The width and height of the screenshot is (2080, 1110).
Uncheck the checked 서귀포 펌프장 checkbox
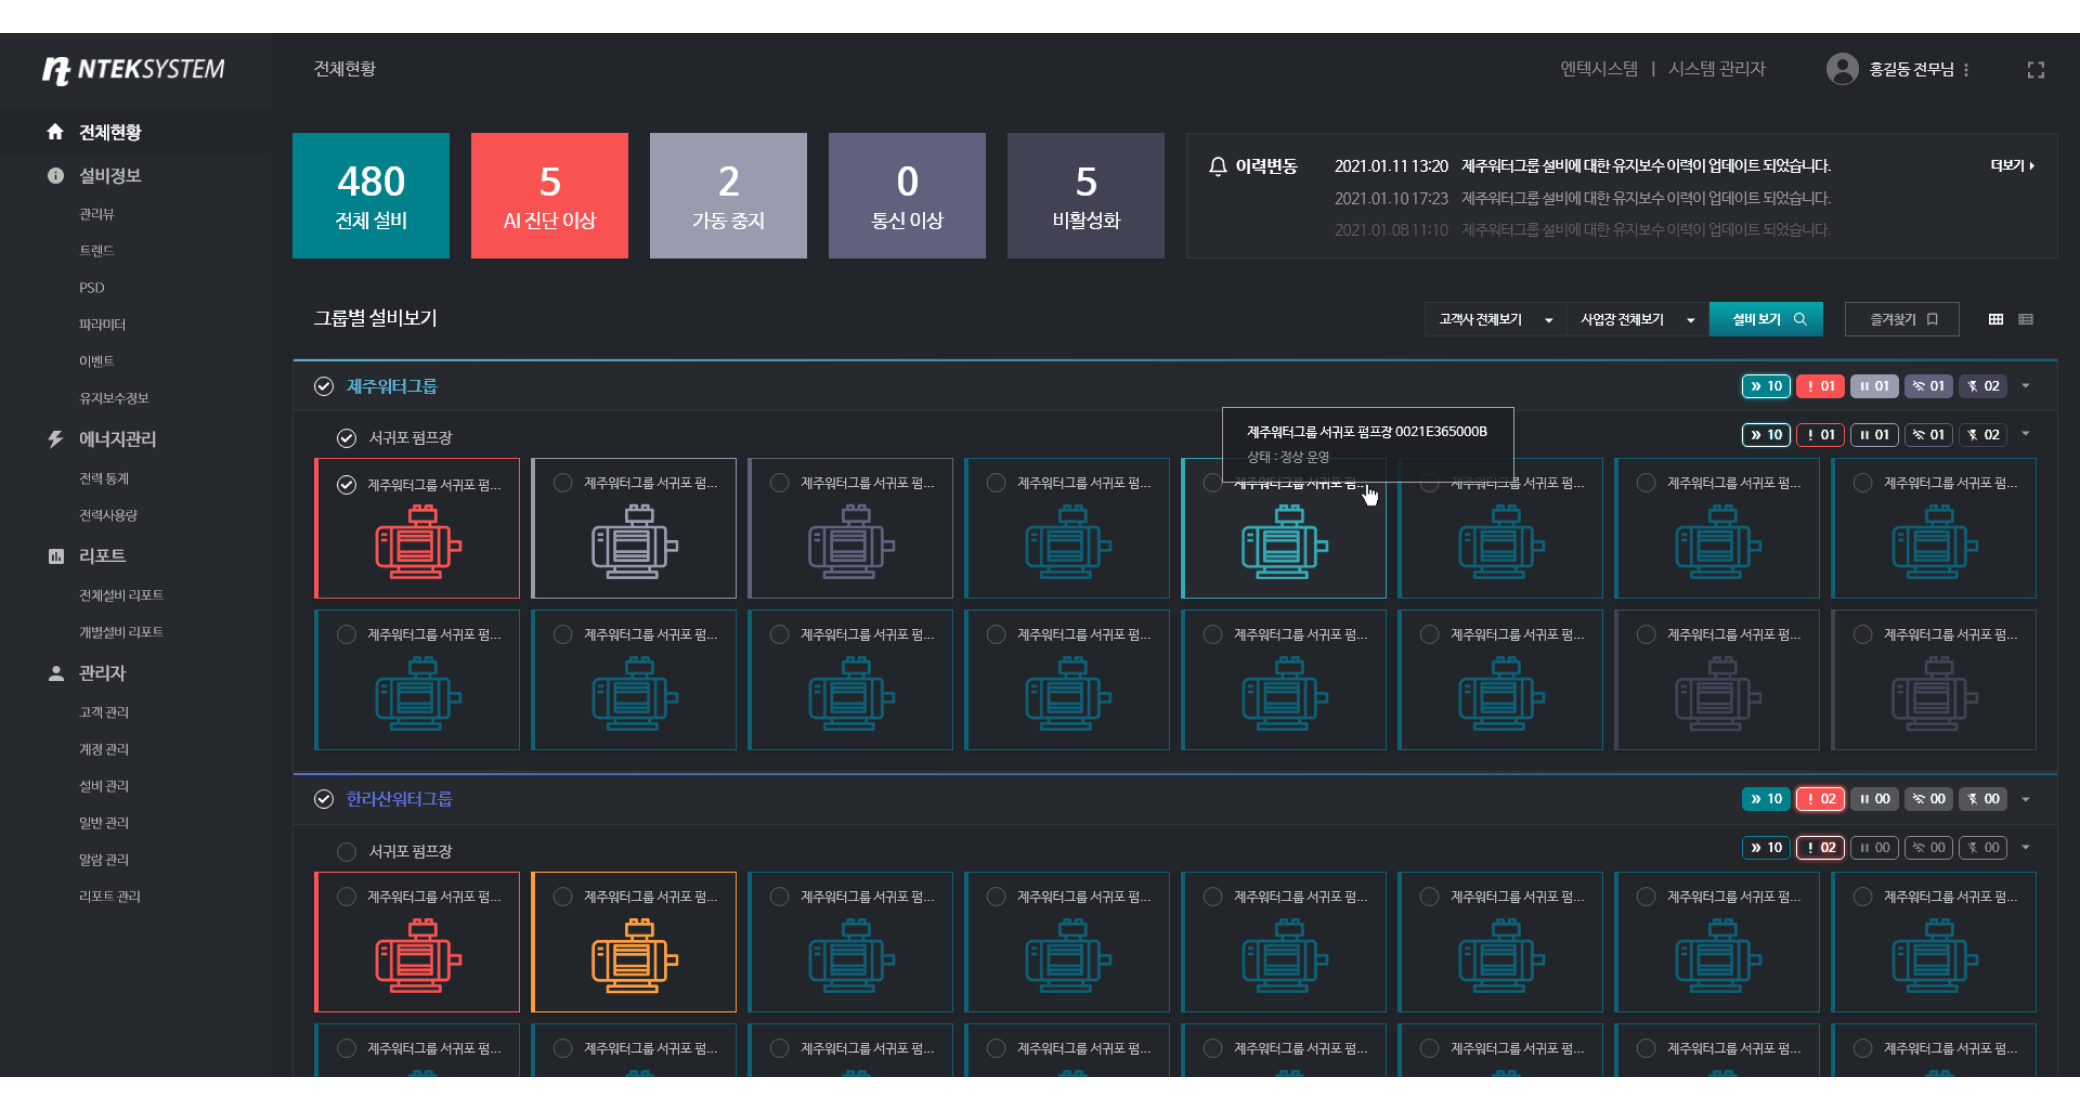coord(346,438)
